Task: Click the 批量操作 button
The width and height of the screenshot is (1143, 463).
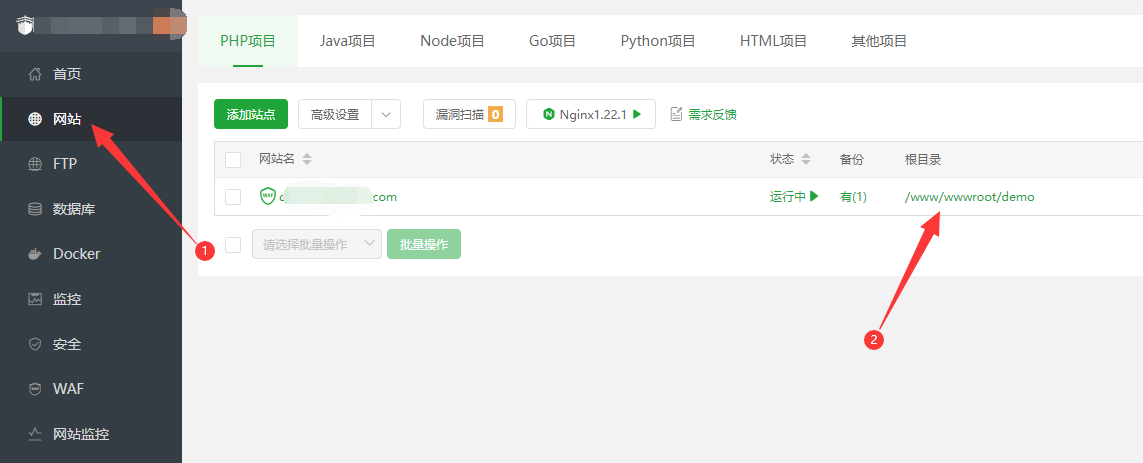Action: pos(424,244)
